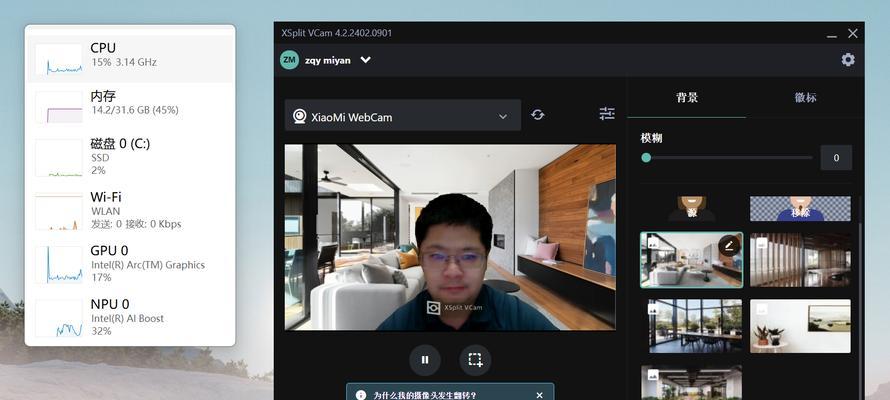Select NPU 0 performance item
Viewport: 890px width, 400px height.
point(130,317)
